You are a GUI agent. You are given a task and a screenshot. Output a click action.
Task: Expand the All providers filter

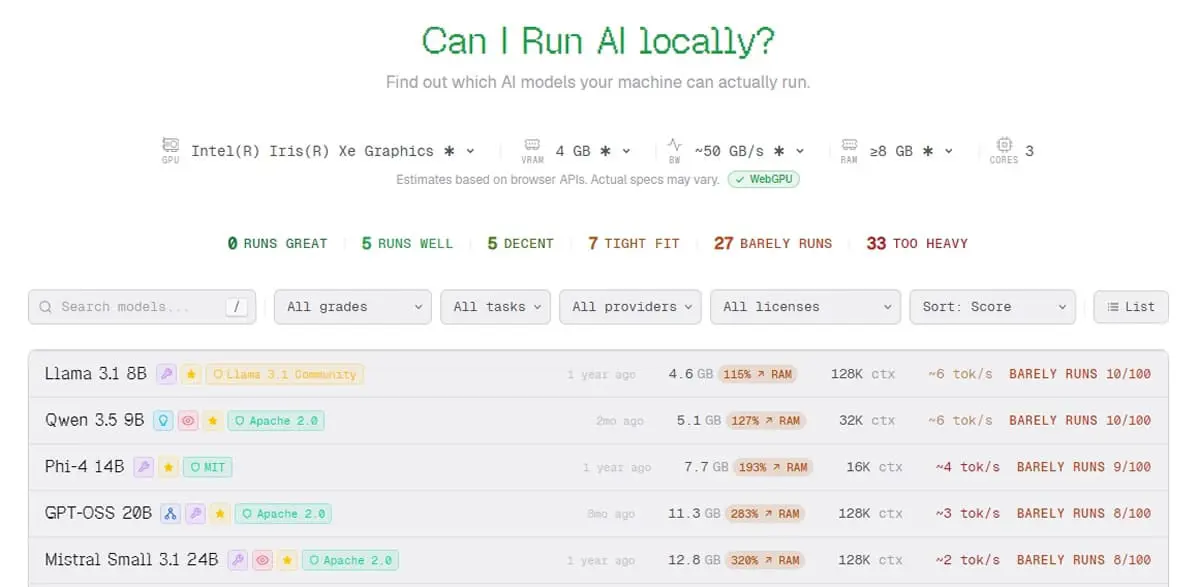[630, 307]
